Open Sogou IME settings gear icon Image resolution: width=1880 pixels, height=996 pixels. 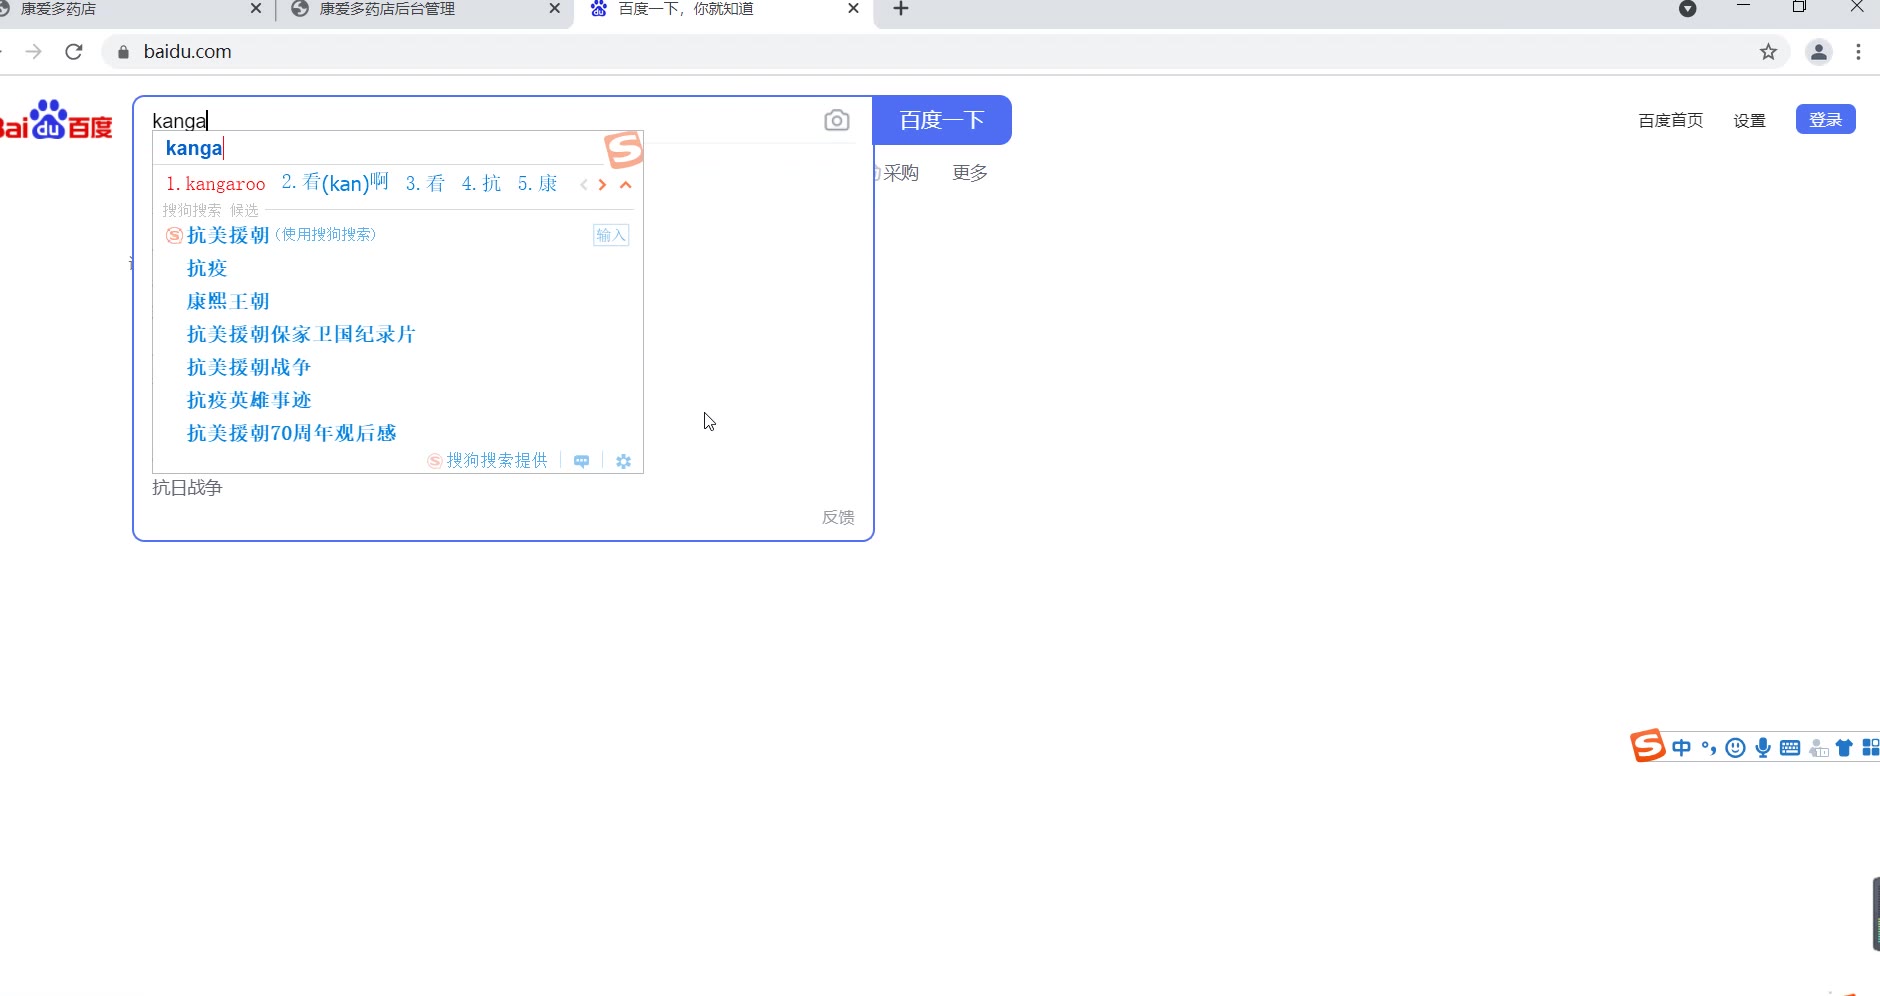click(624, 461)
